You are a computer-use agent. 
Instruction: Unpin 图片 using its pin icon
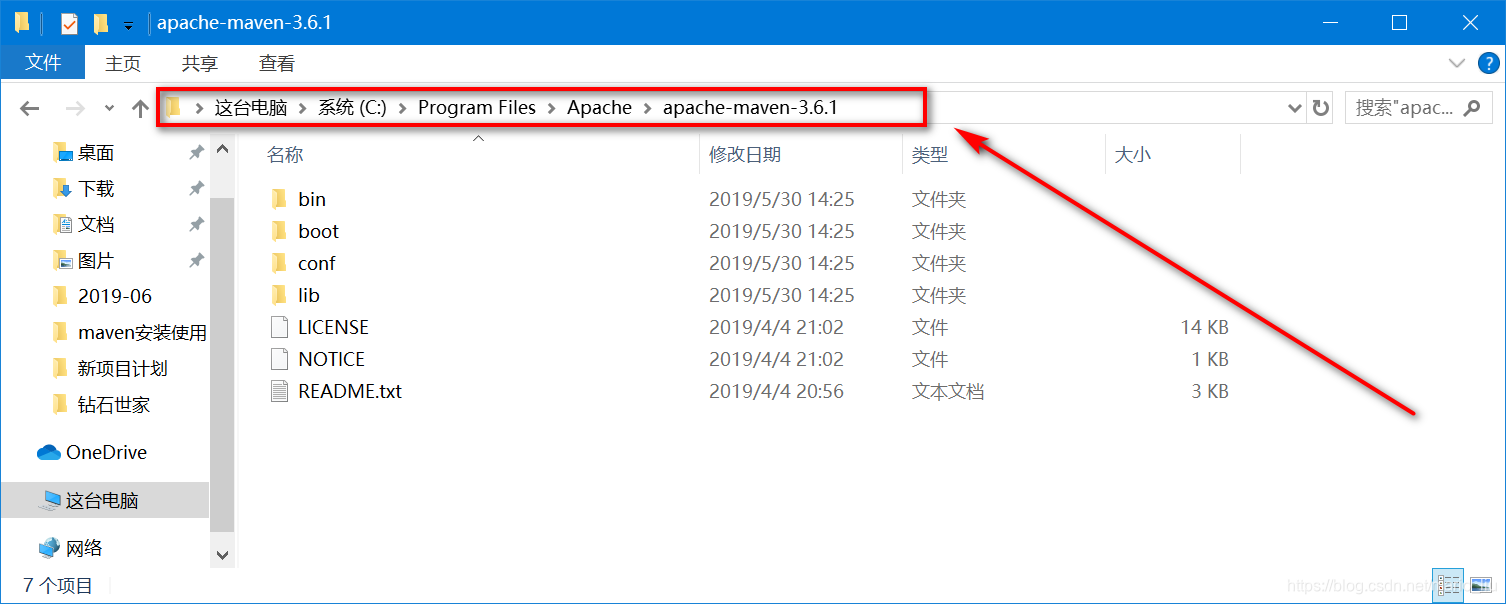point(196,261)
